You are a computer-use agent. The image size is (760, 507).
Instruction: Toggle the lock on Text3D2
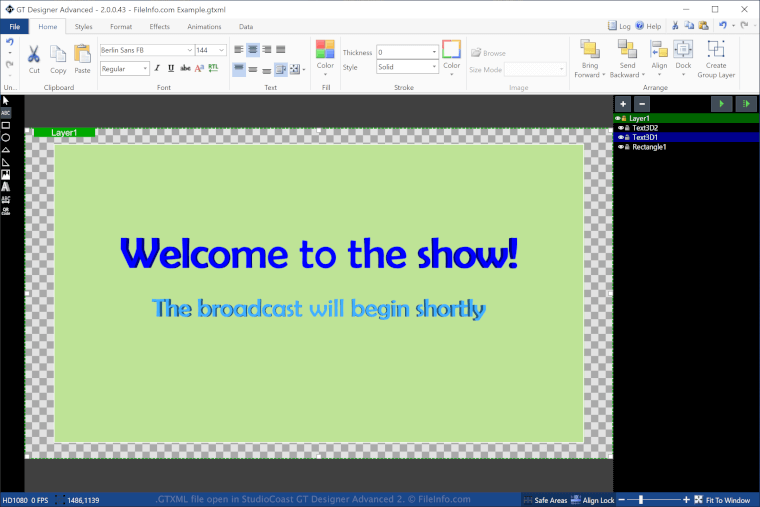pyautogui.click(x=627, y=128)
